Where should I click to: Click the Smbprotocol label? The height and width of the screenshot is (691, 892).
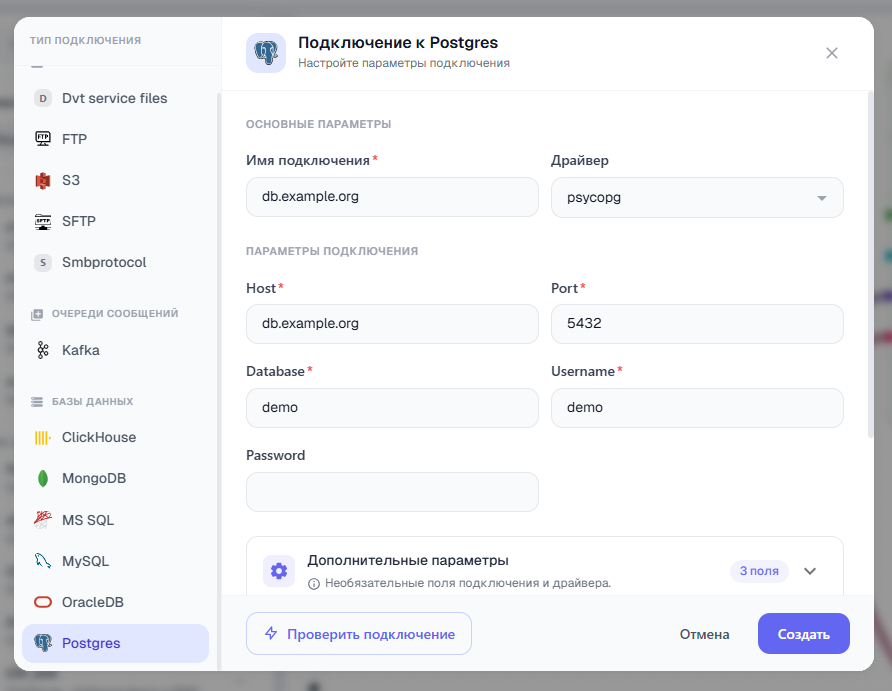tap(104, 262)
